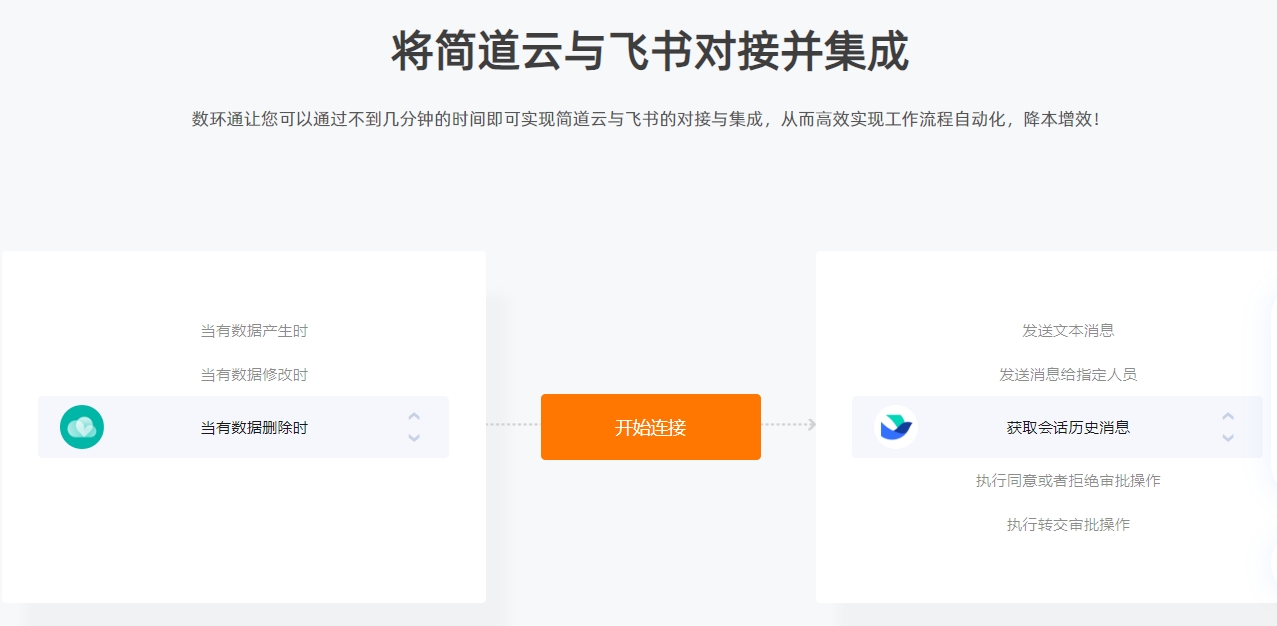1277x626 pixels.
Task: Select the 当有数据修改时 trigger option
Action: pos(254,375)
